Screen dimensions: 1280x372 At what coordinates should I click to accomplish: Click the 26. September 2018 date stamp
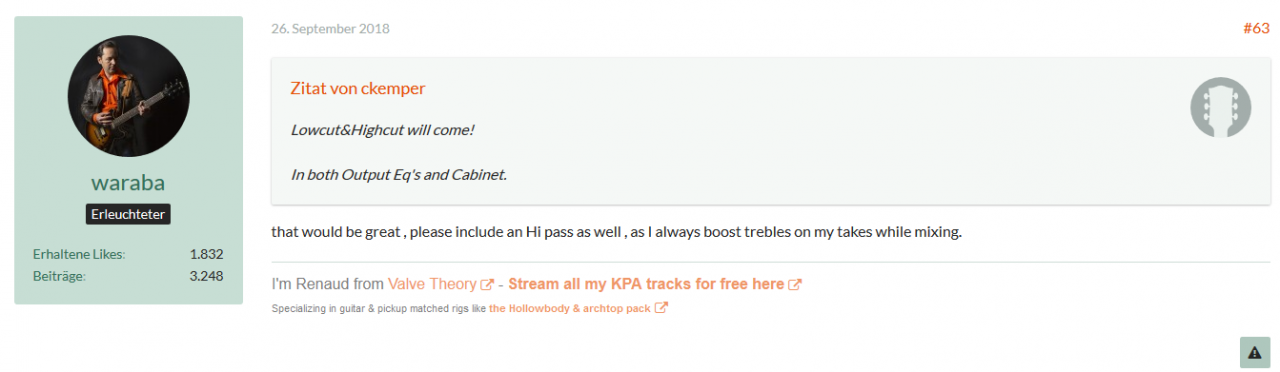[x=330, y=28]
